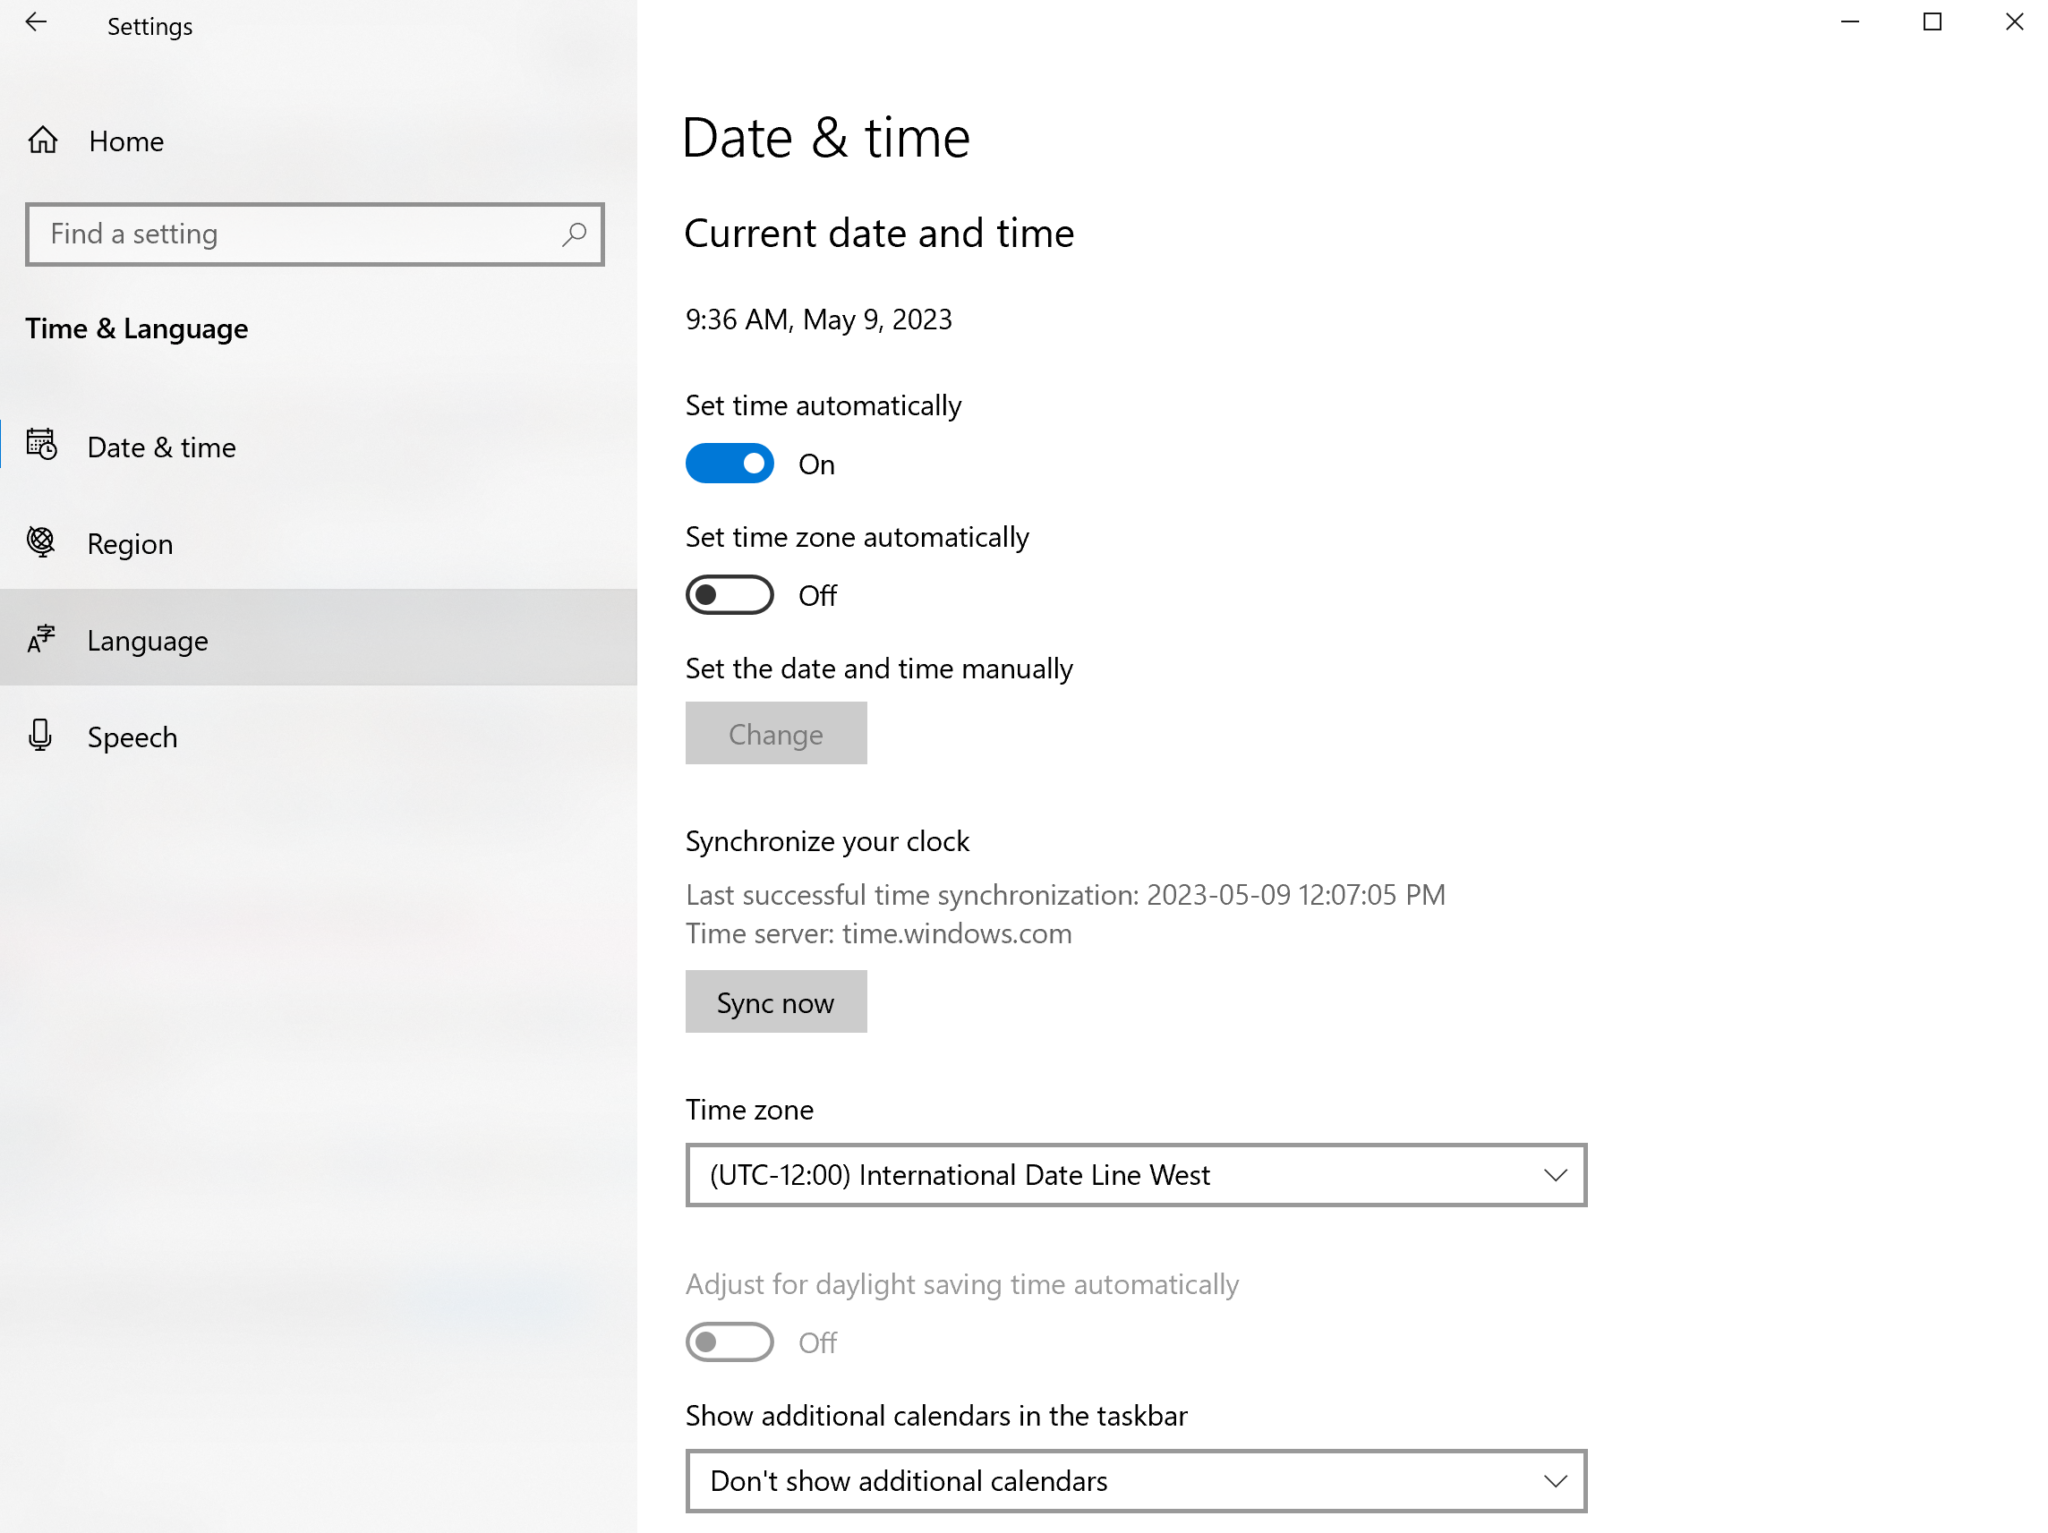Toggle Adjust for daylight saving time
The width and height of the screenshot is (2048, 1533).
pyautogui.click(x=729, y=1341)
